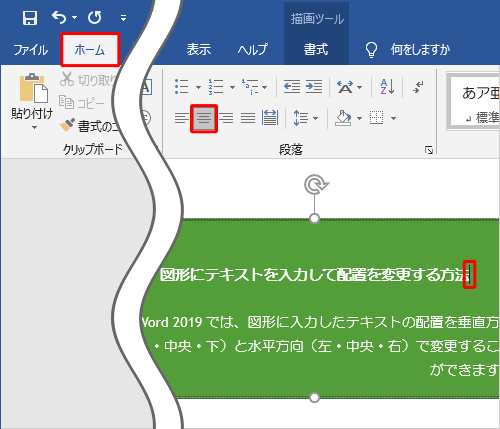Image resolution: width=500 pixels, height=429 pixels.
Task: Apply distributed alignment
Action: (270, 118)
